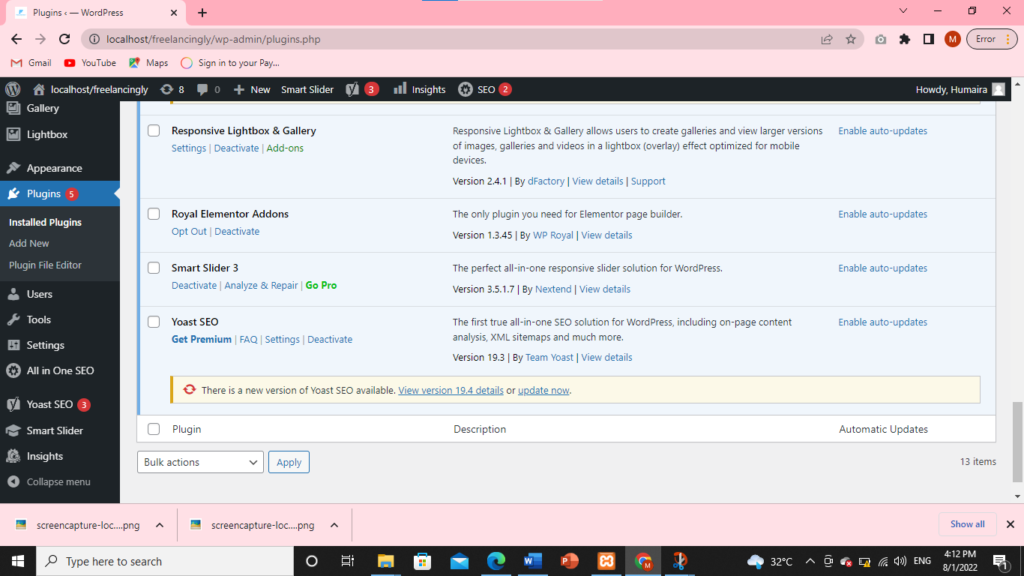This screenshot has height=576, width=1024.
Task: Open All in One SEO sidebar item
Action: [60, 370]
